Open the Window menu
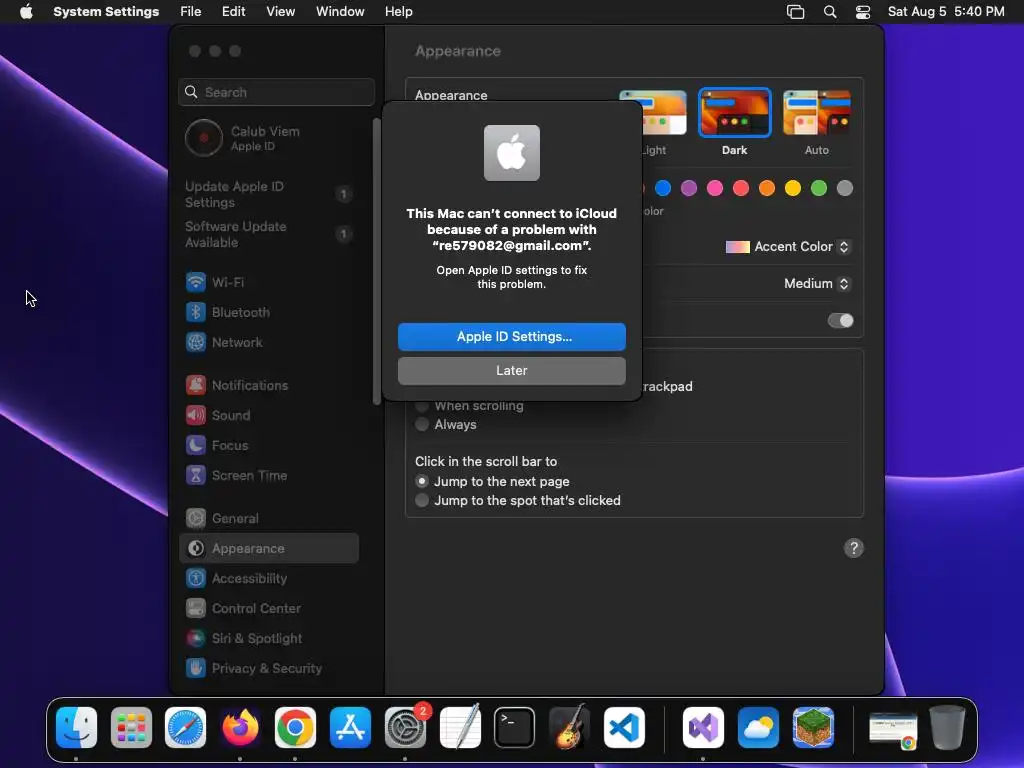The height and width of the screenshot is (768, 1024). click(340, 12)
